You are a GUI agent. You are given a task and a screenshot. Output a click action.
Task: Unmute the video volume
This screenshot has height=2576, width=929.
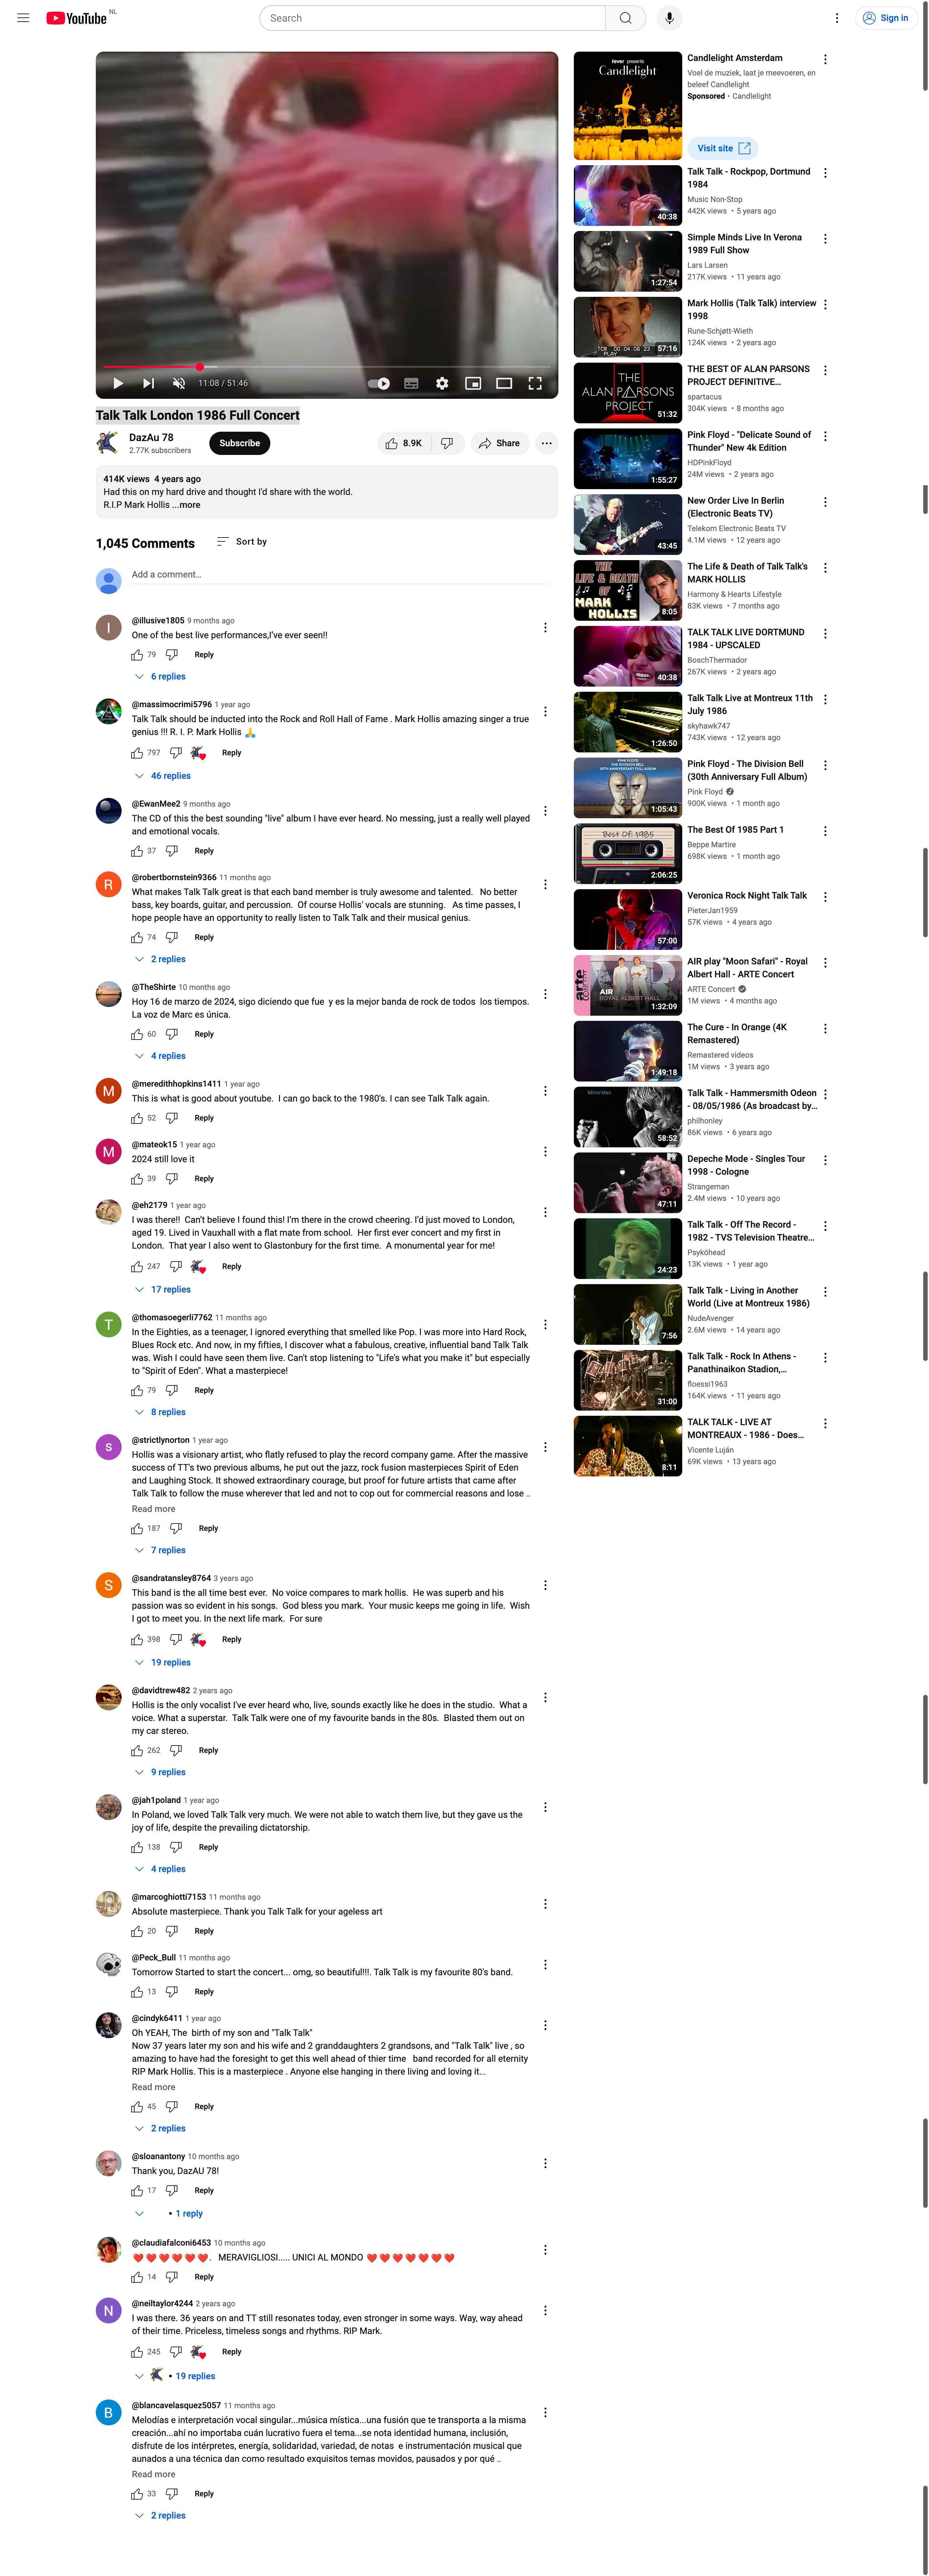pos(179,383)
